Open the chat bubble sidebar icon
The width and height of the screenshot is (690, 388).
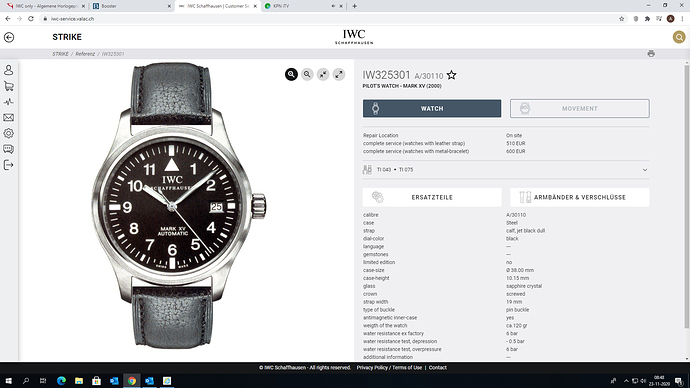click(x=8, y=149)
